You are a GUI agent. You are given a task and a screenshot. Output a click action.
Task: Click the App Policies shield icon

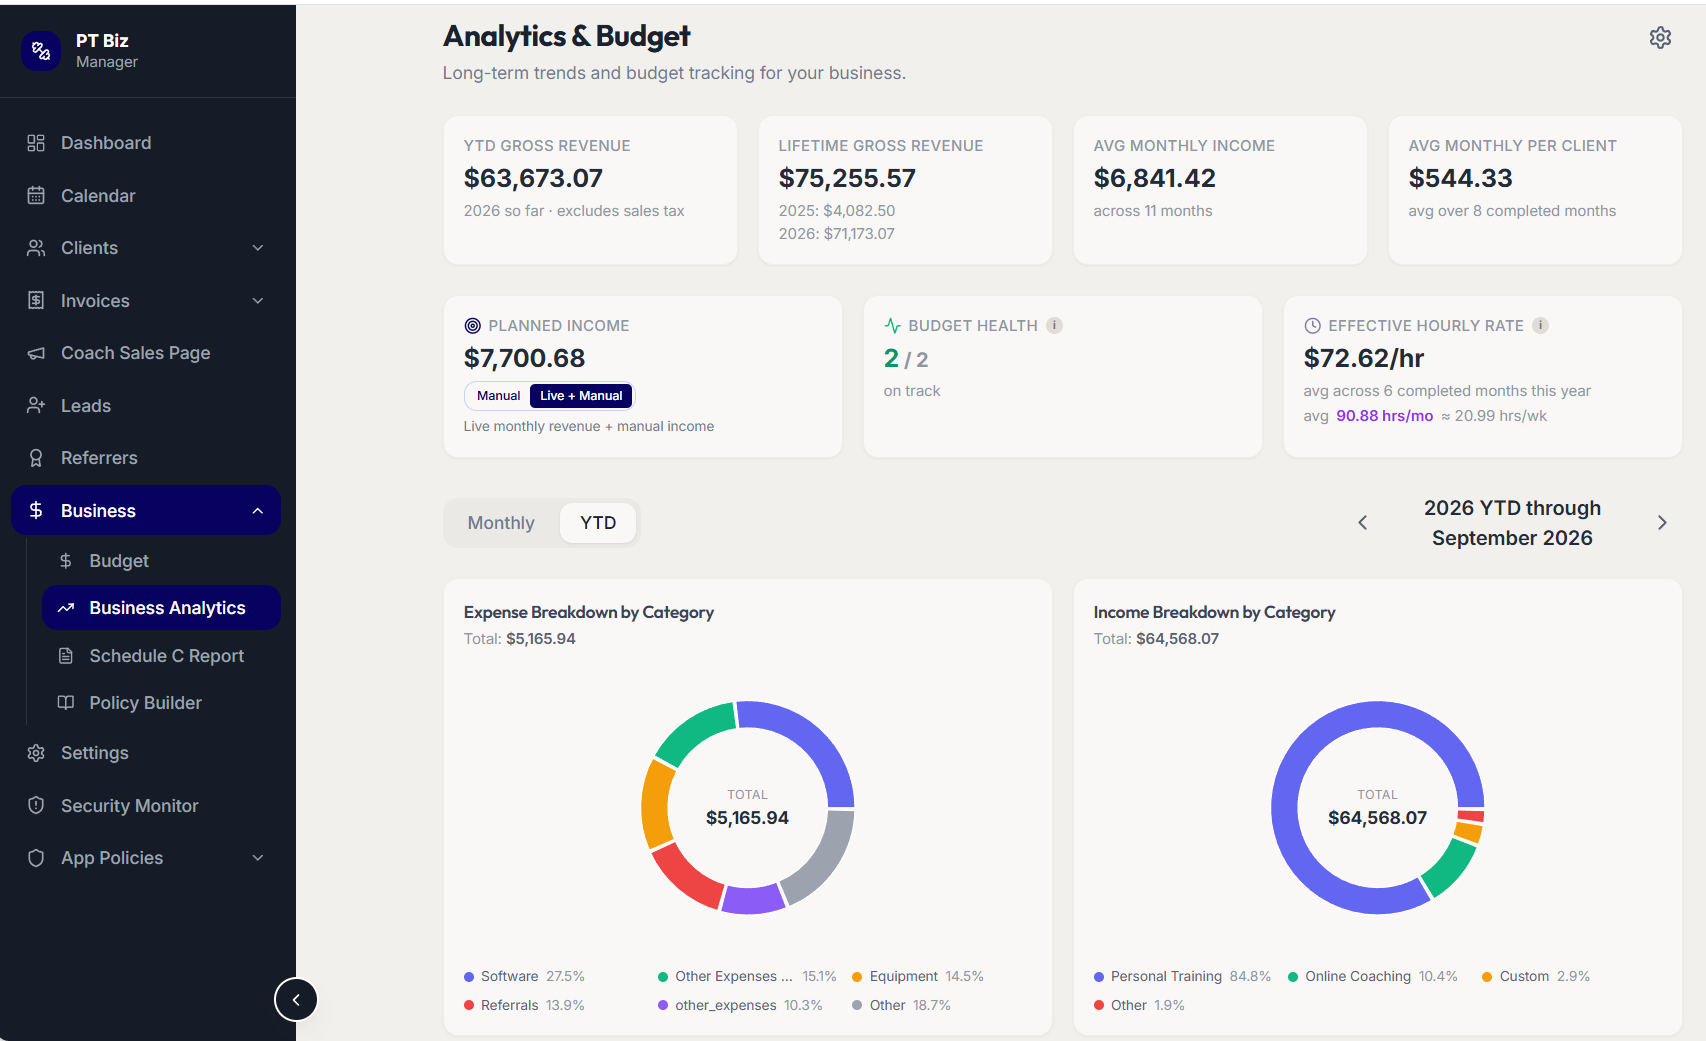tap(36, 858)
